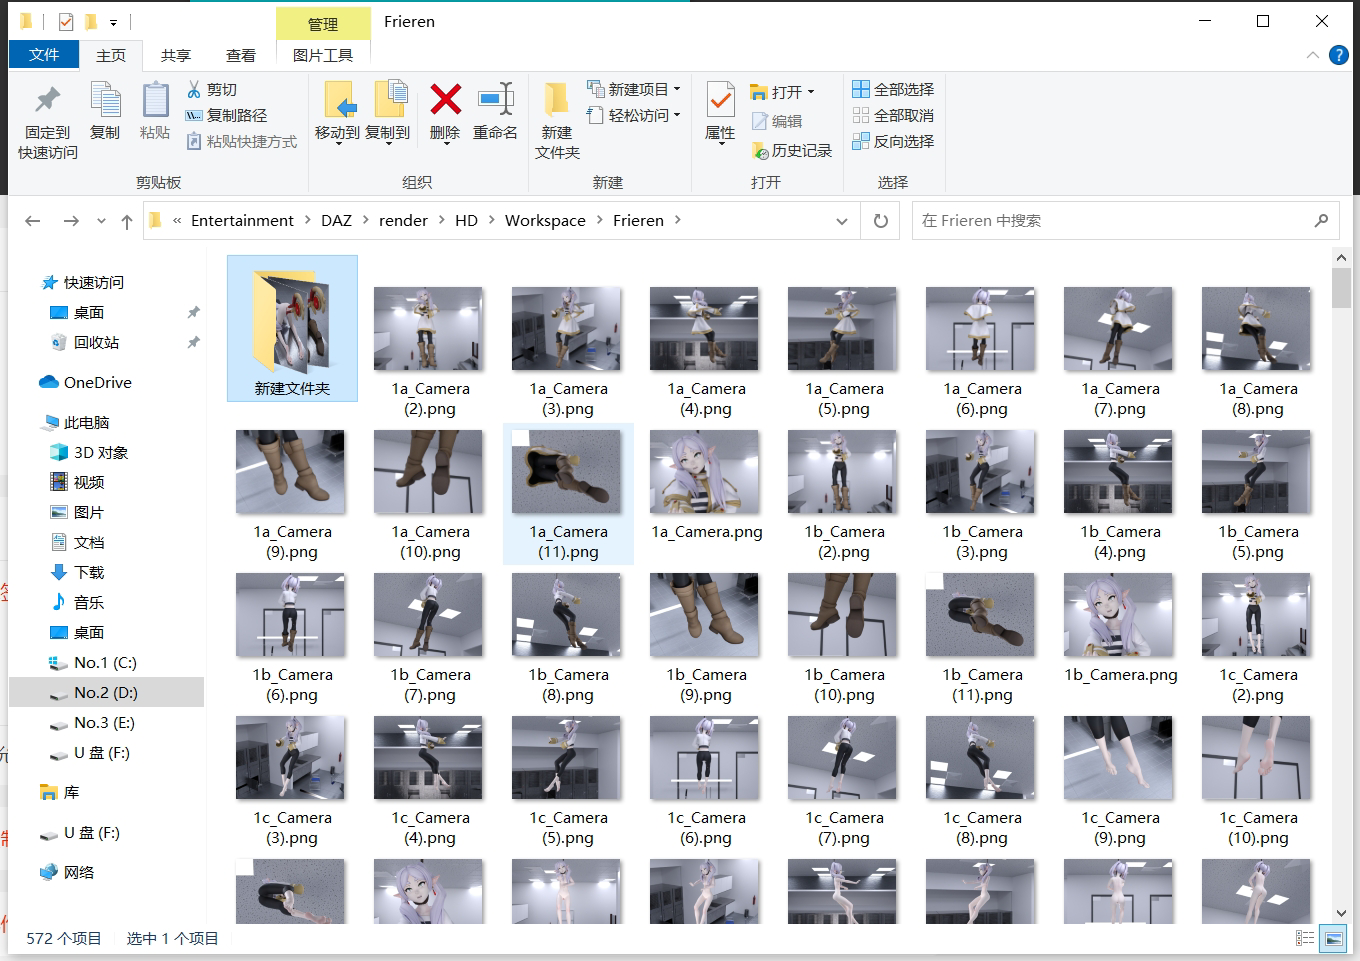Click Invert selection (反向选择)

coord(893,141)
